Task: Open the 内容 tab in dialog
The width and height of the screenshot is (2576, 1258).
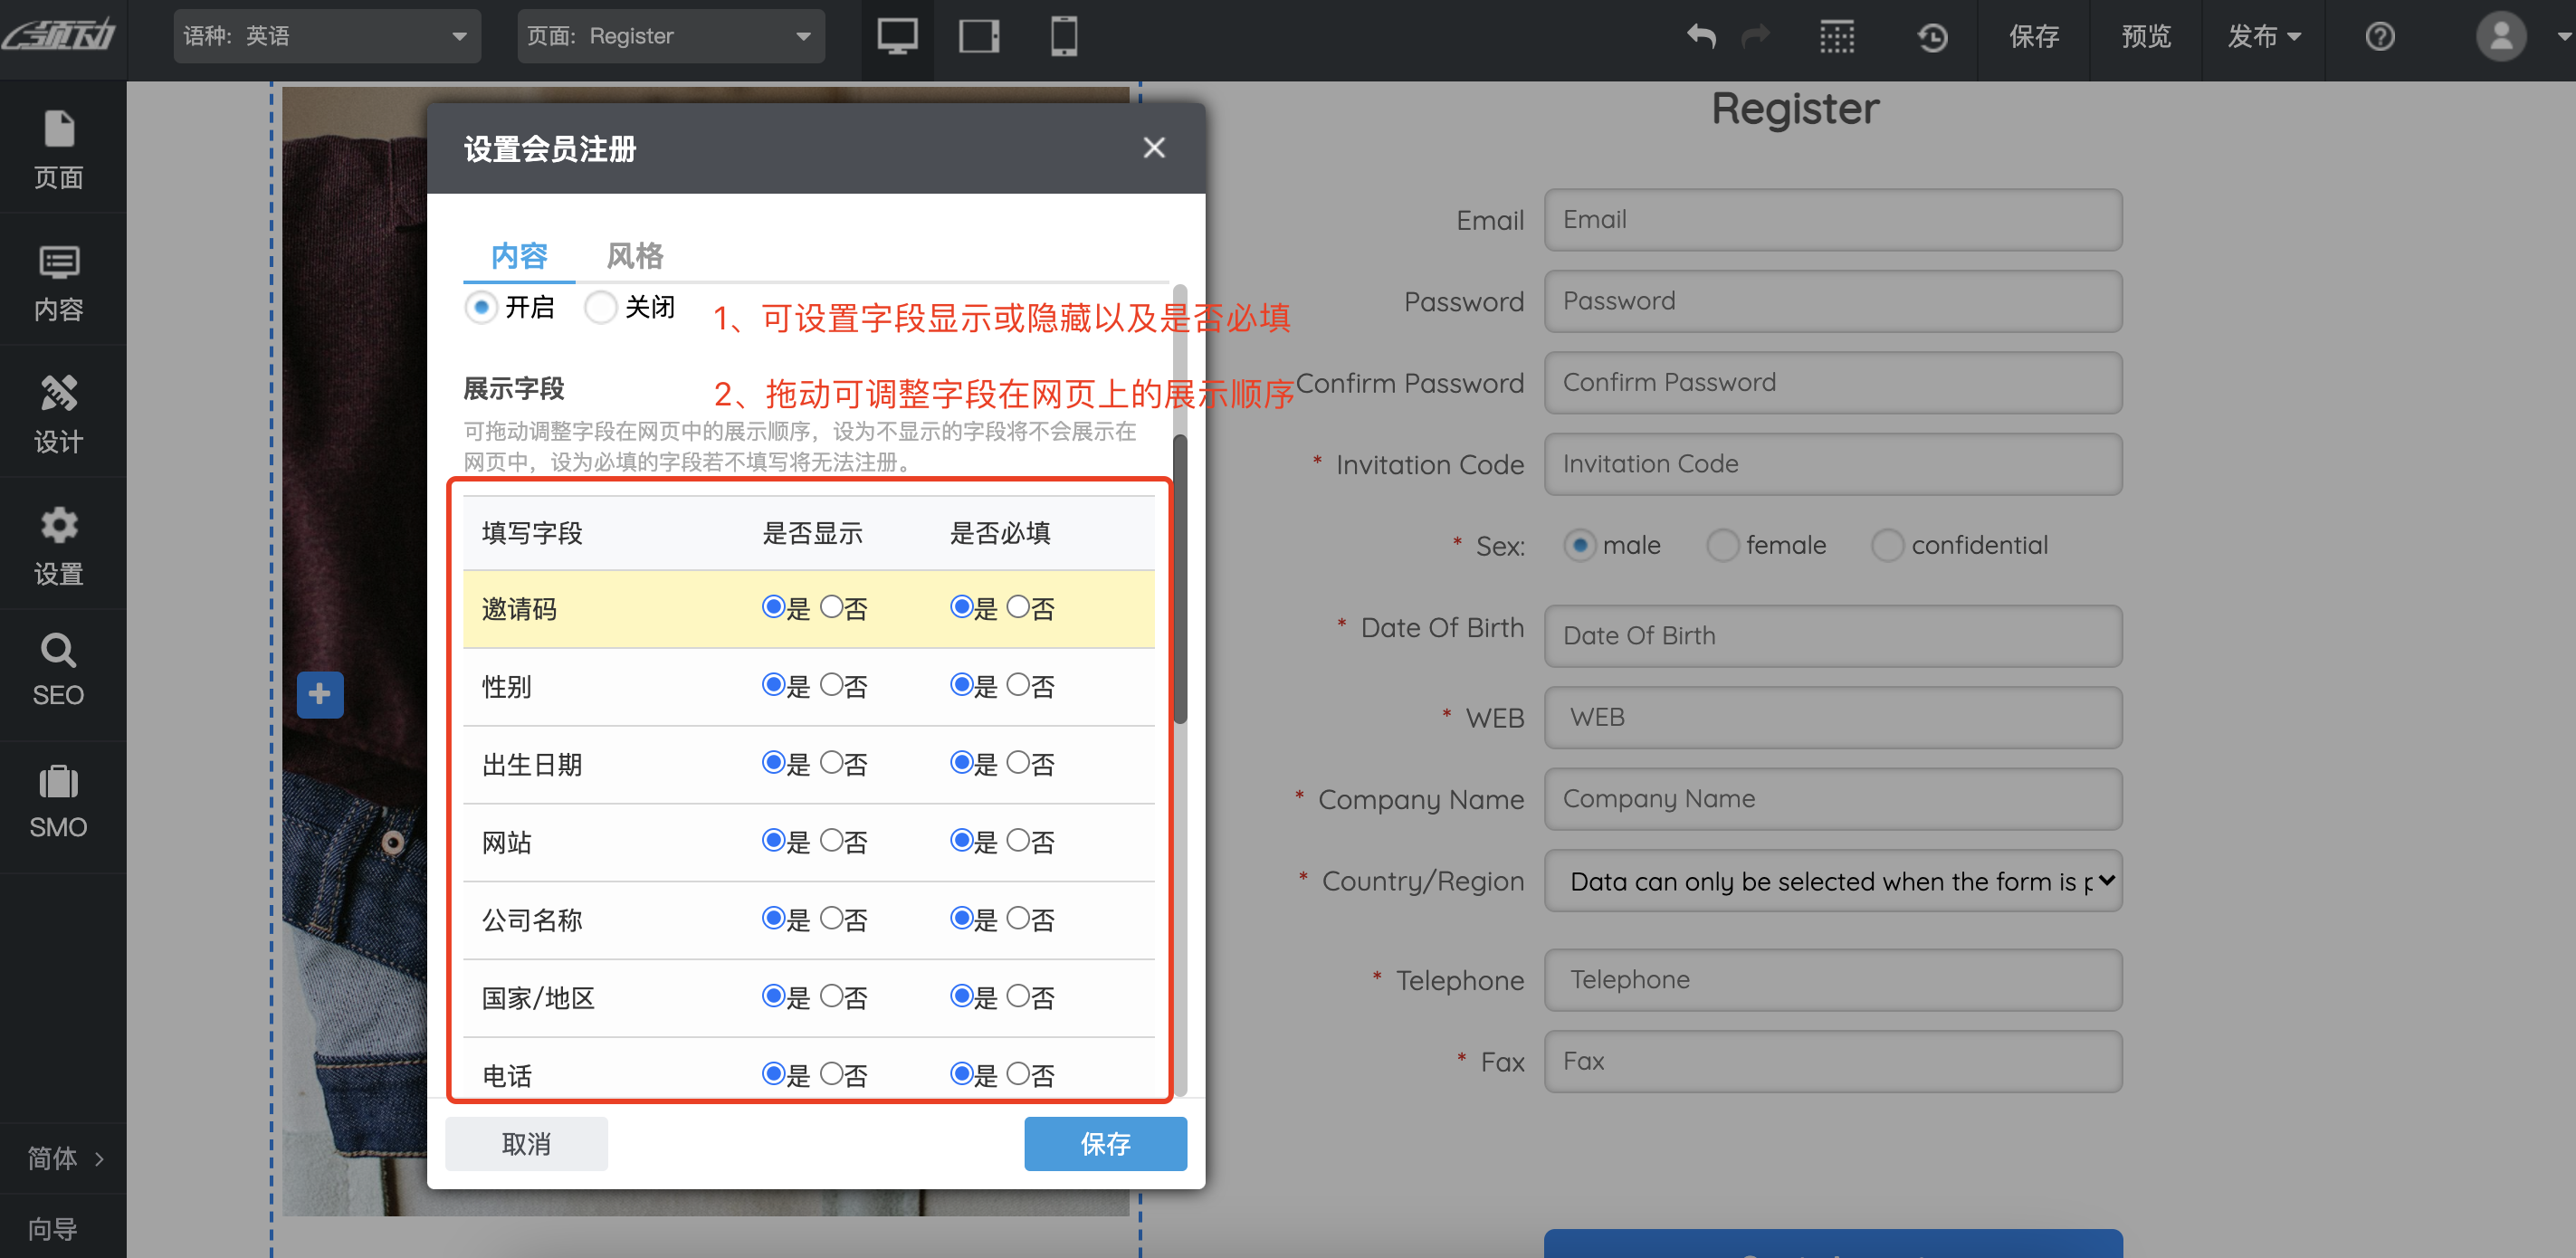Action: click(x=519, y=256)
